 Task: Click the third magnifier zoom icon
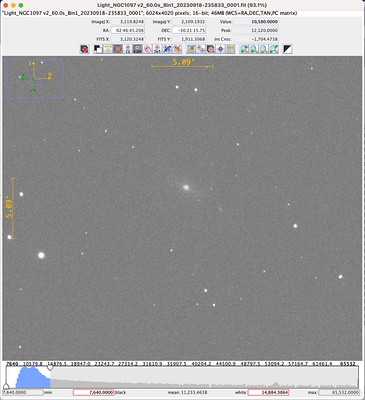(264, 49)
